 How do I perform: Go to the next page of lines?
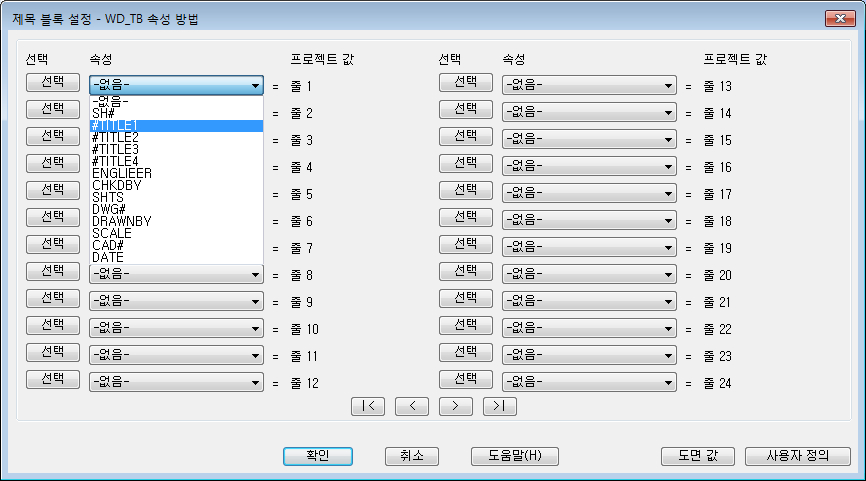456,406
